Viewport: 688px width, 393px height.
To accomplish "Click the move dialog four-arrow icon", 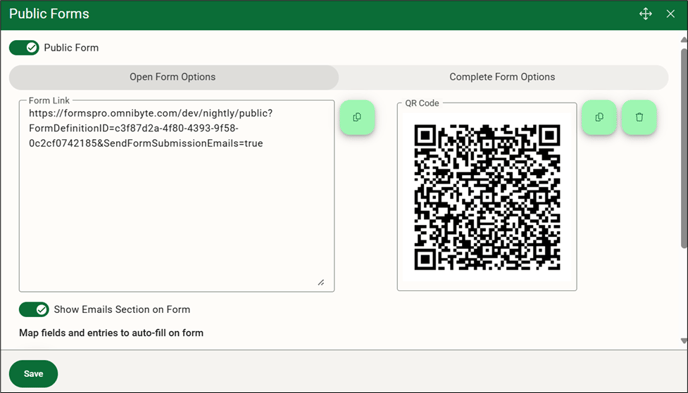I will pyautogui.click(x=645, y=14).
